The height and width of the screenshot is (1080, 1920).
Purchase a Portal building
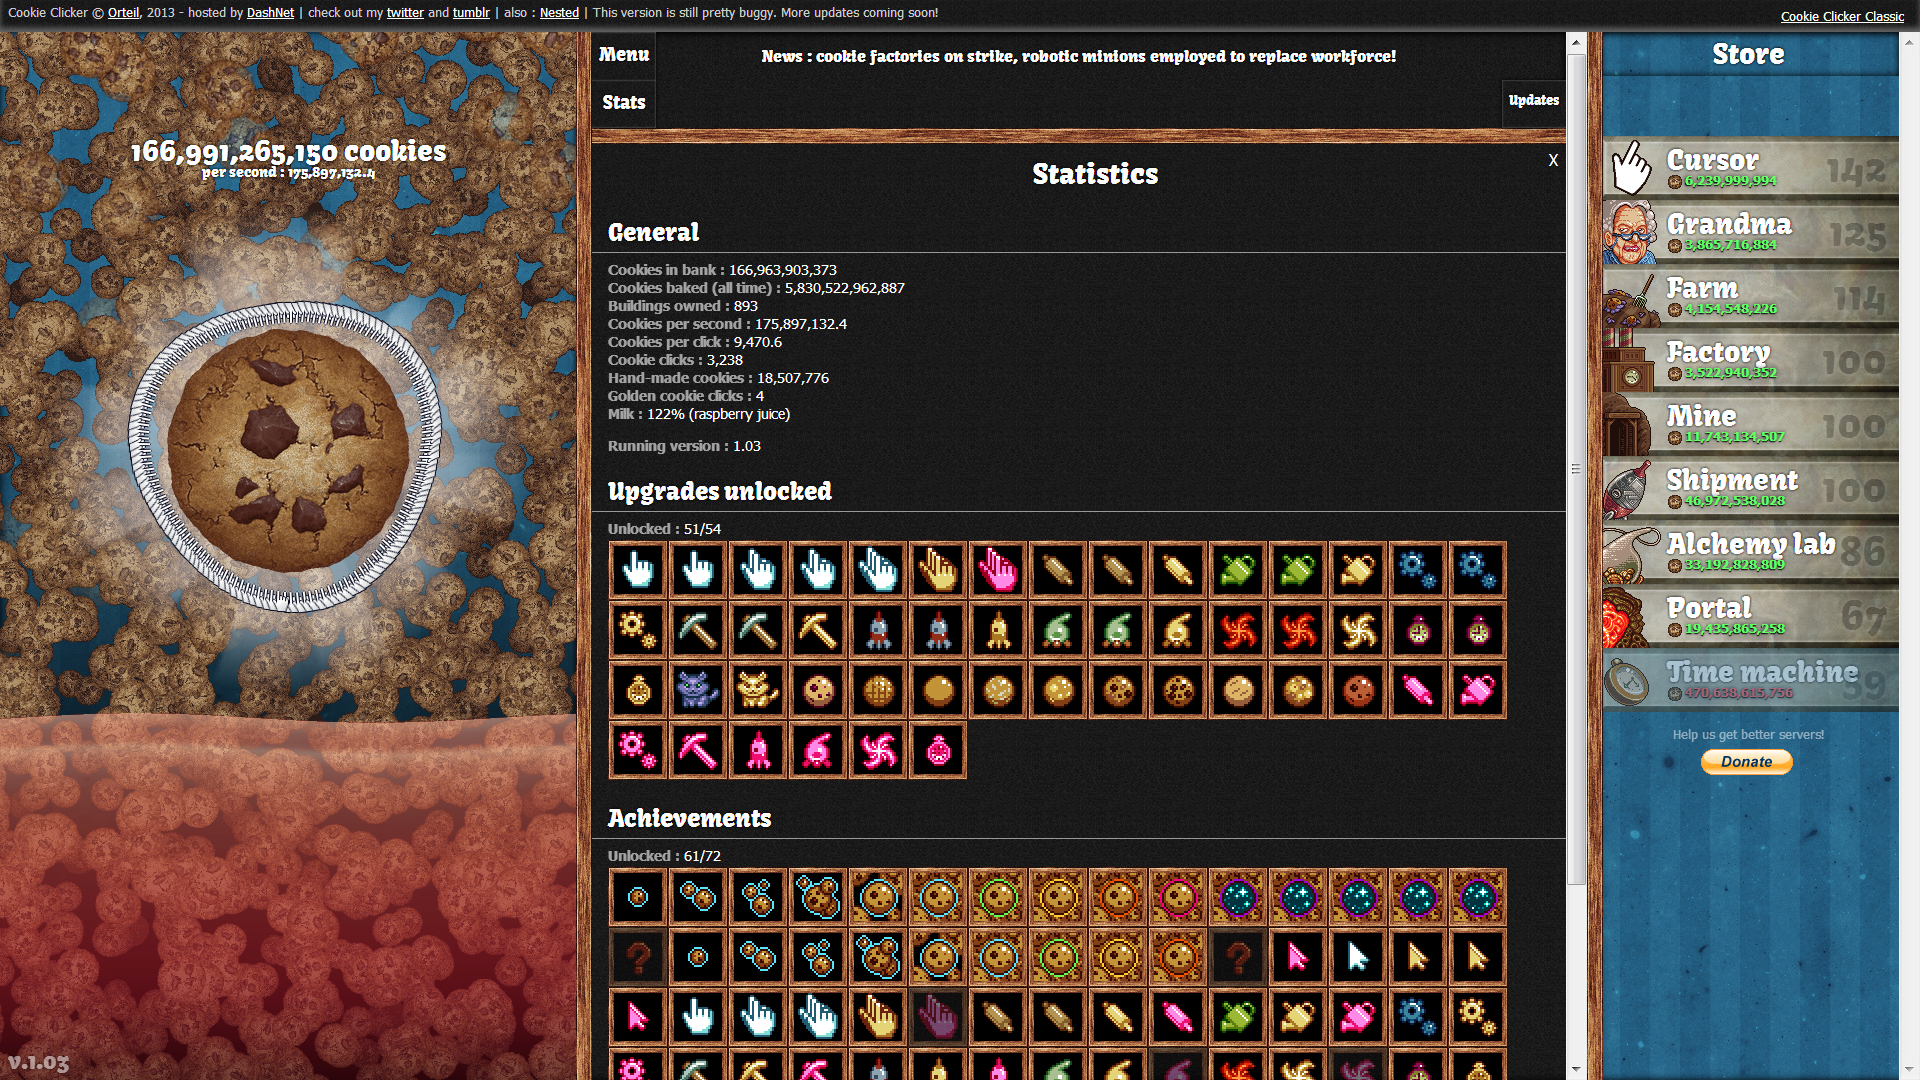[x=1750, y=616]
